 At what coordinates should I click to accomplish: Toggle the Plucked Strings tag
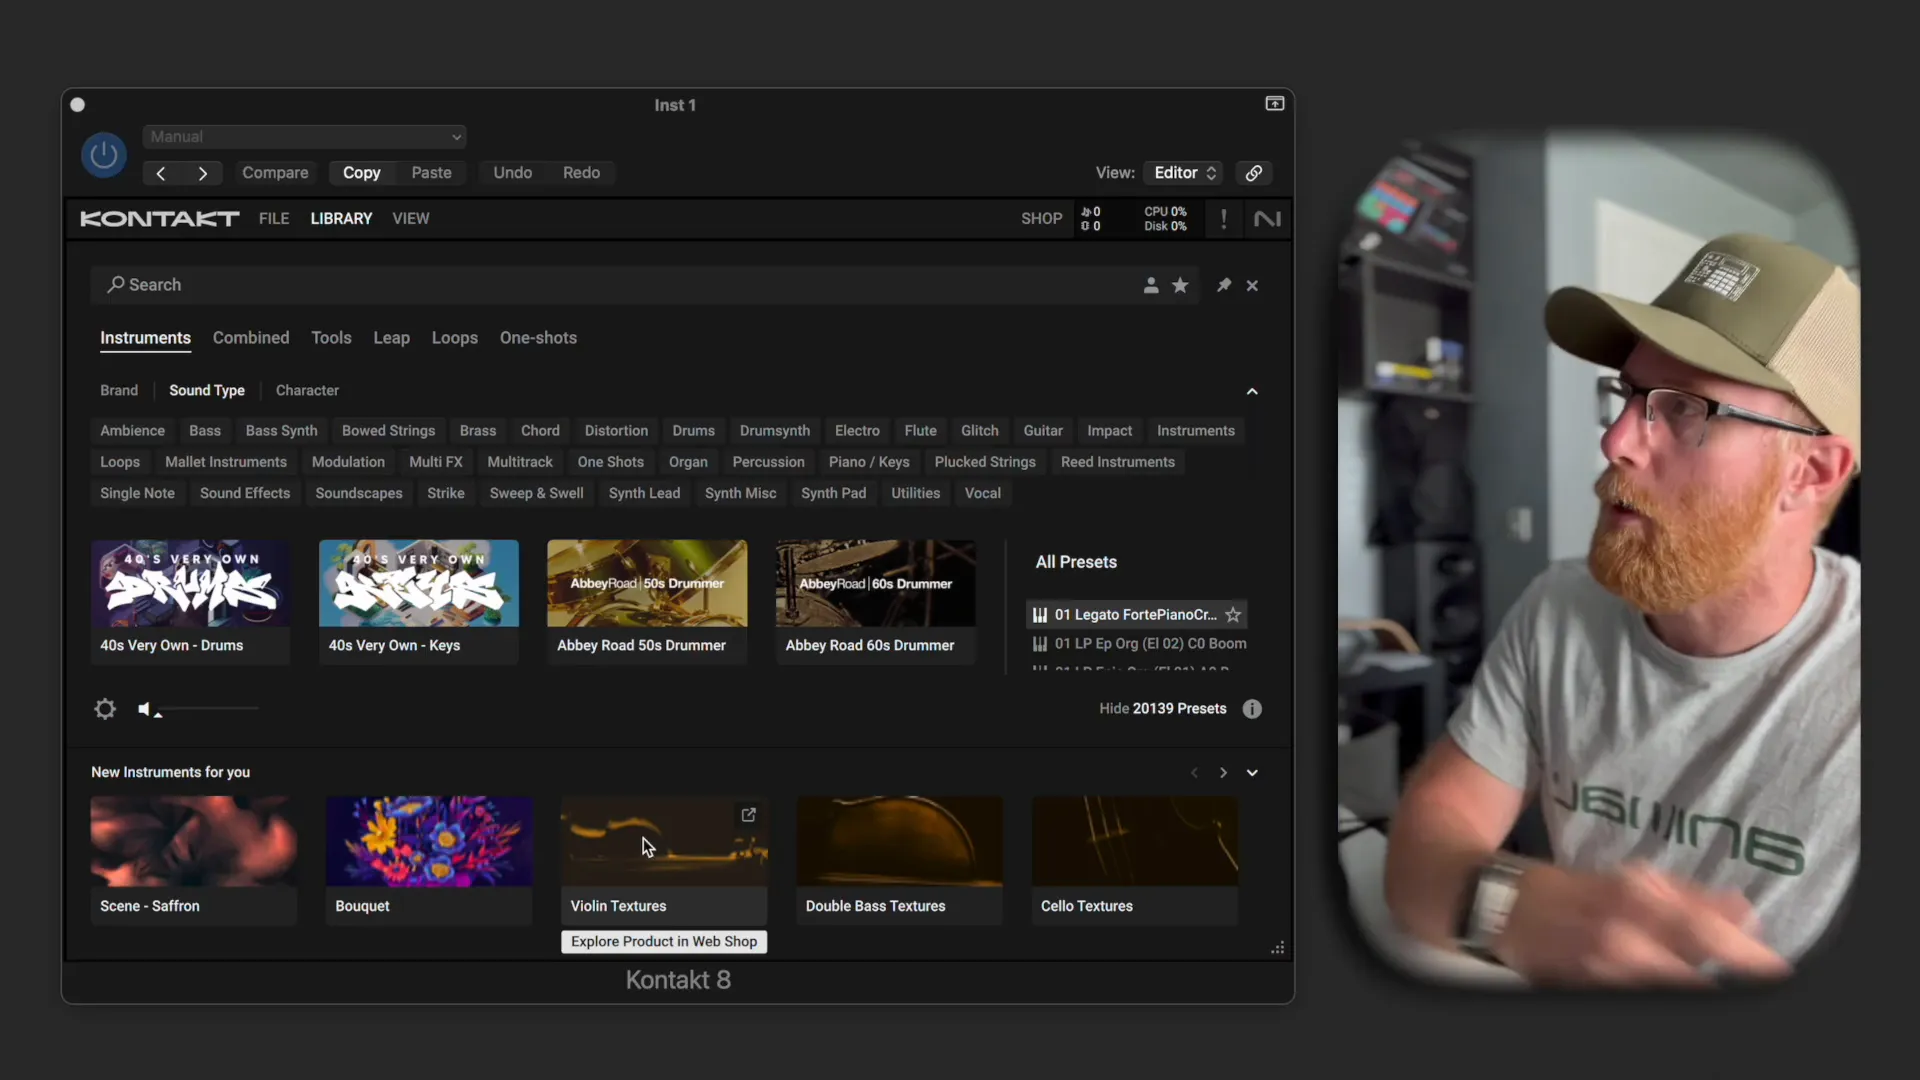pos(985,462)
